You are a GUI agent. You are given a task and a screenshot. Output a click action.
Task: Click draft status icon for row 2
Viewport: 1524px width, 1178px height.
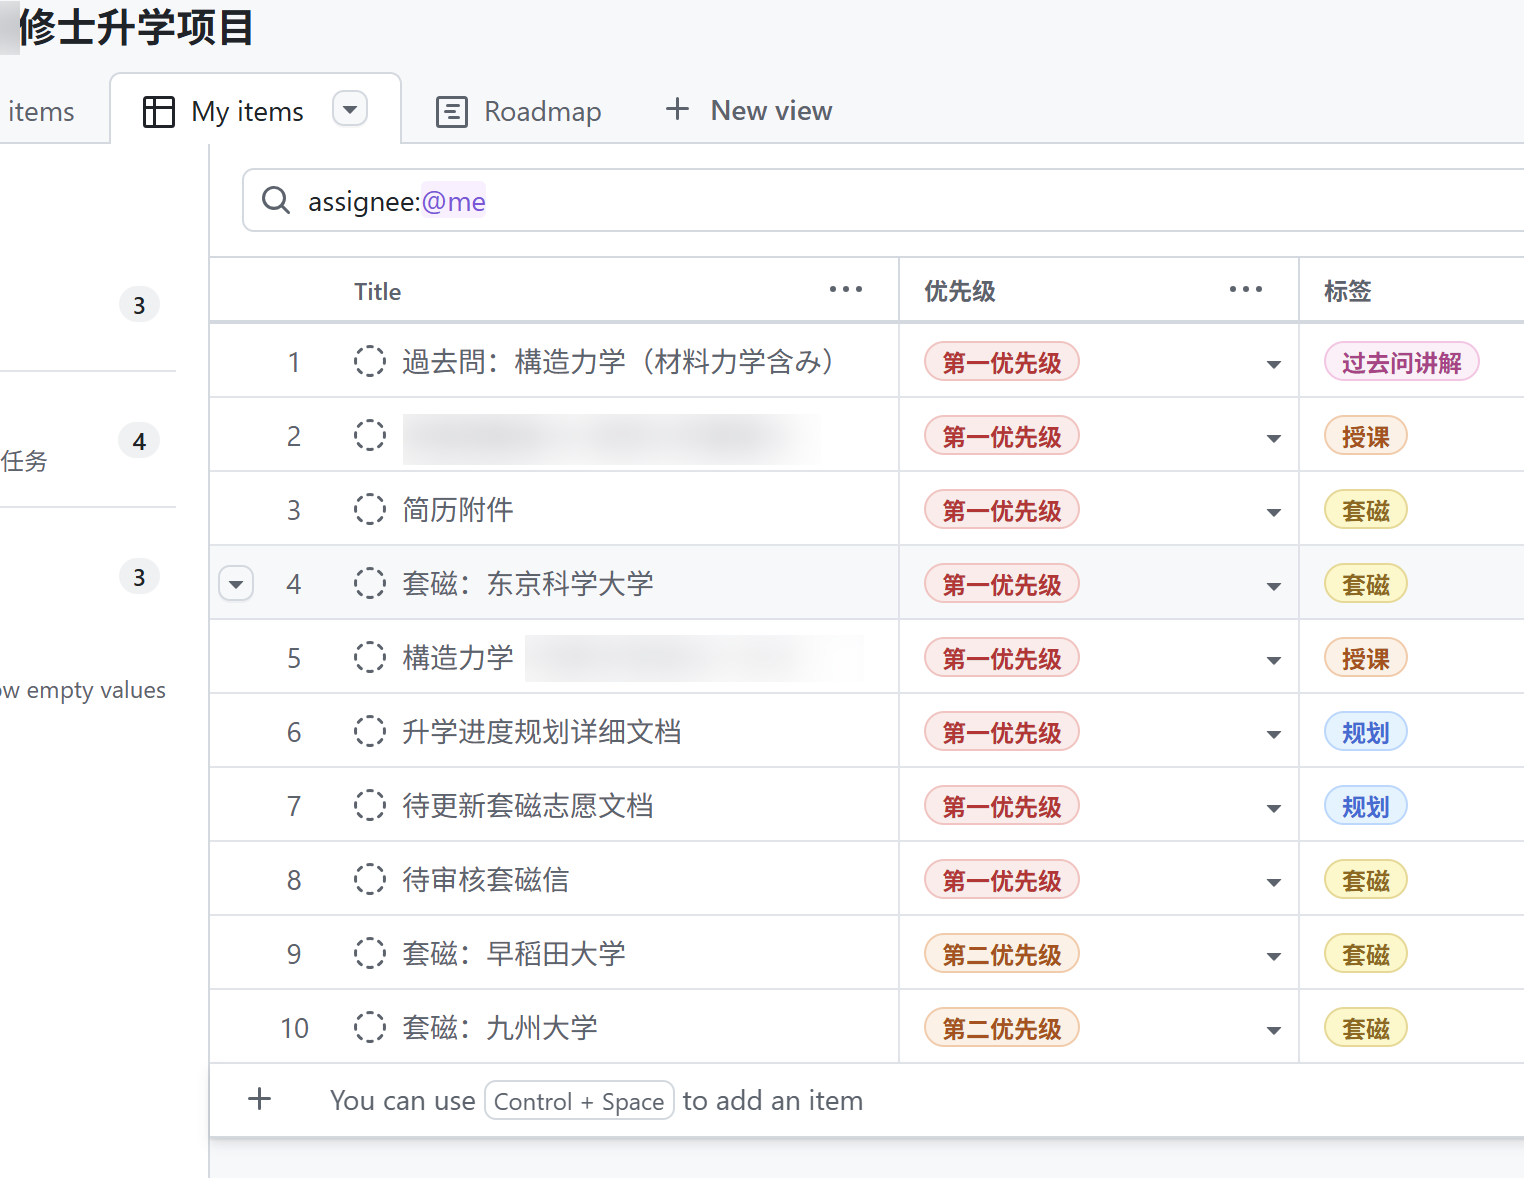tap(369, 435)
